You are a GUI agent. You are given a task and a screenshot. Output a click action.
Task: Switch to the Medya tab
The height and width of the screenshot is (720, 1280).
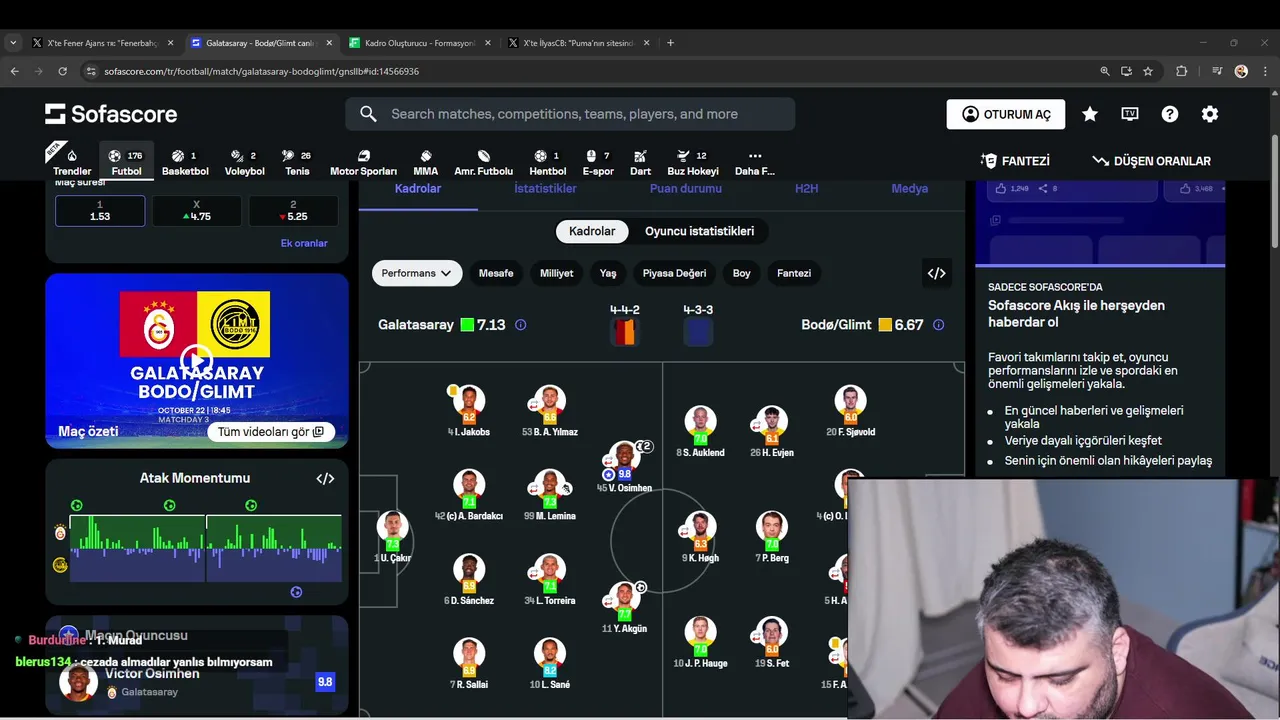tap(909, 189)
